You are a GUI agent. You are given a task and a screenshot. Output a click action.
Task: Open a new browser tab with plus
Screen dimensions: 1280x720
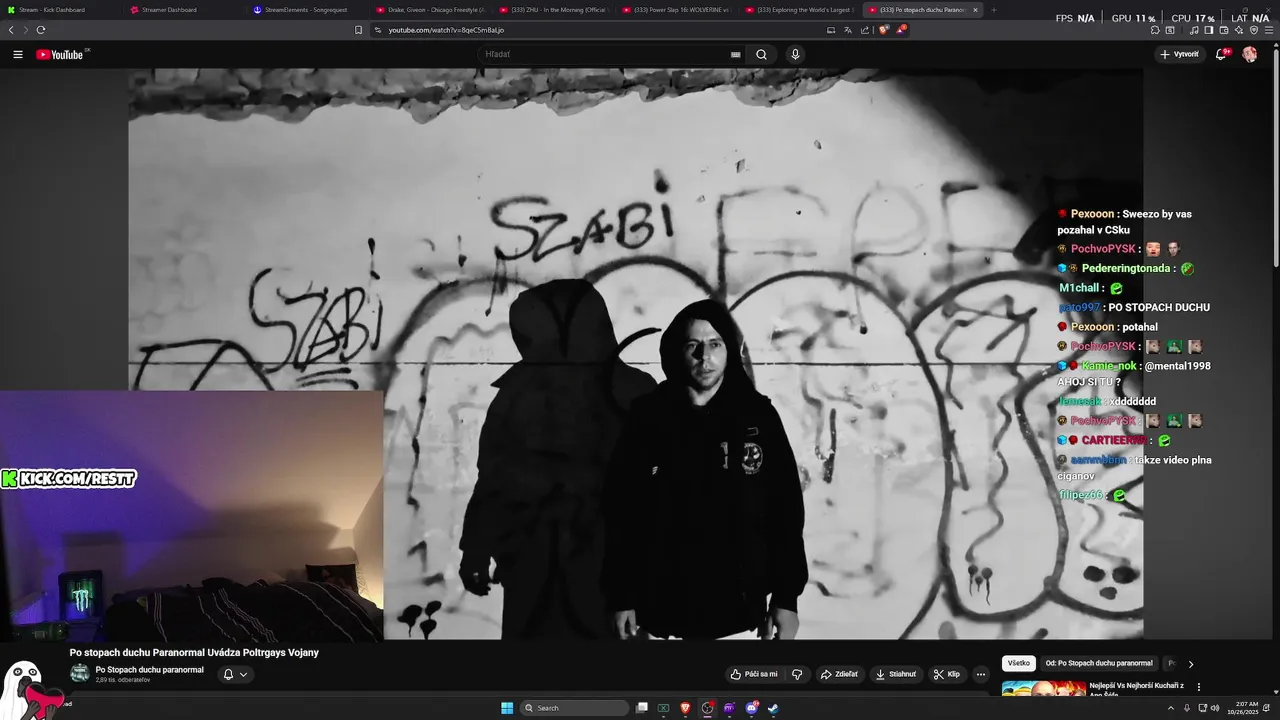pos(994,10)
